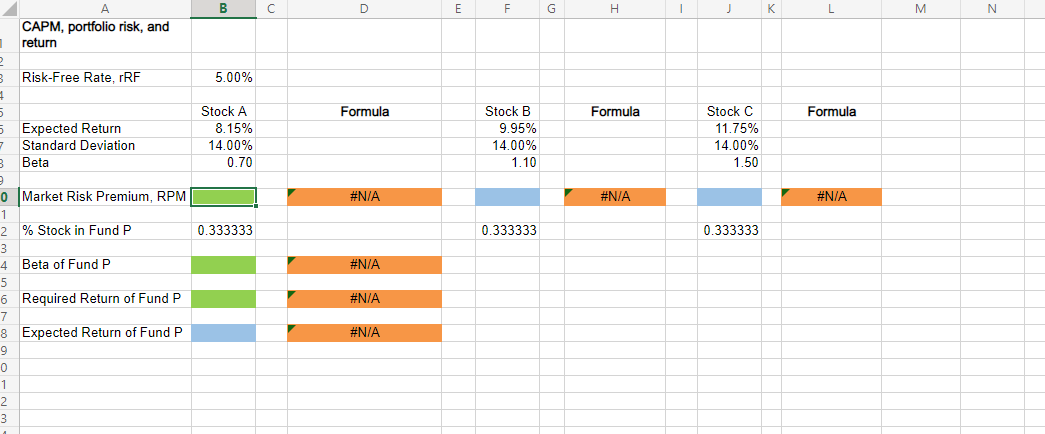Viewport: 1045px width, 434px height.
Task: Select the column M header
Action: (920, 9)
